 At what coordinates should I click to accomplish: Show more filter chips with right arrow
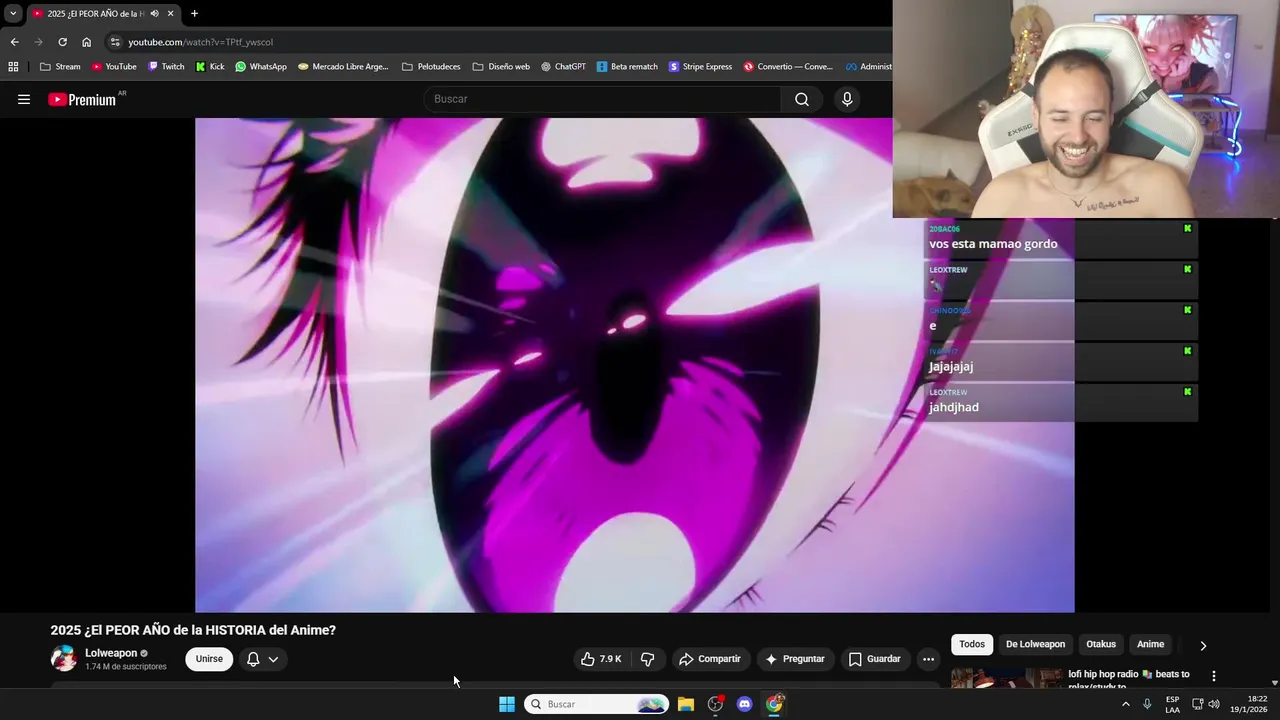click(1203, 645)
